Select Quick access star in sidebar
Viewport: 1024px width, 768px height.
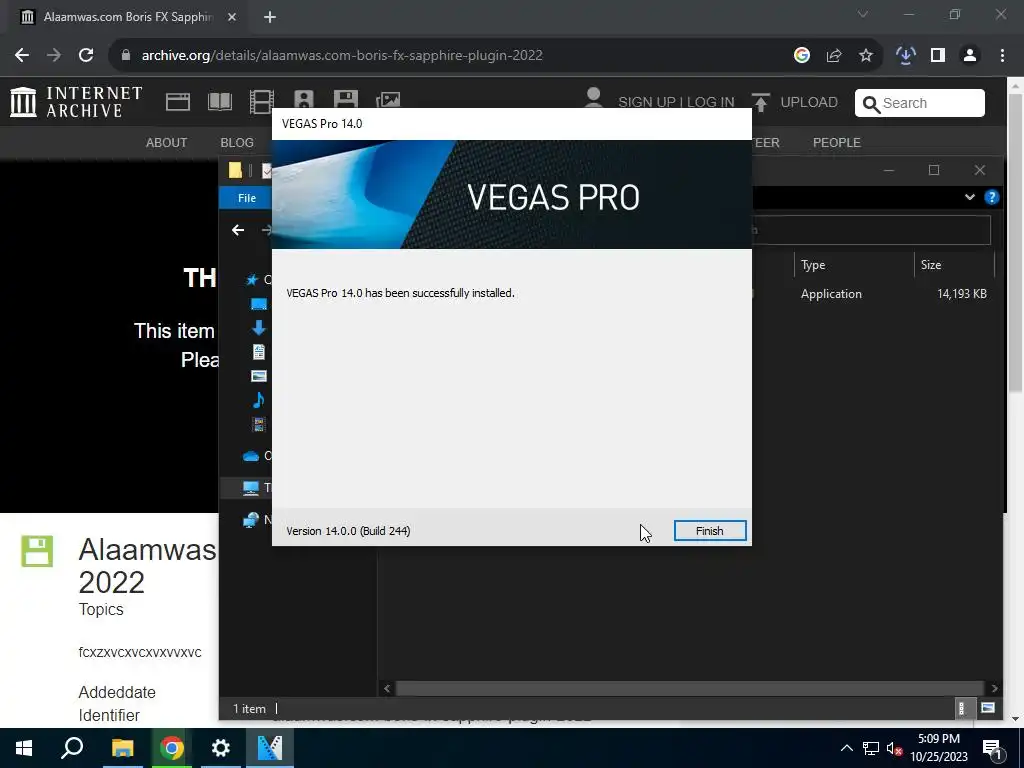pyautogui.click(x=252, y=280)
